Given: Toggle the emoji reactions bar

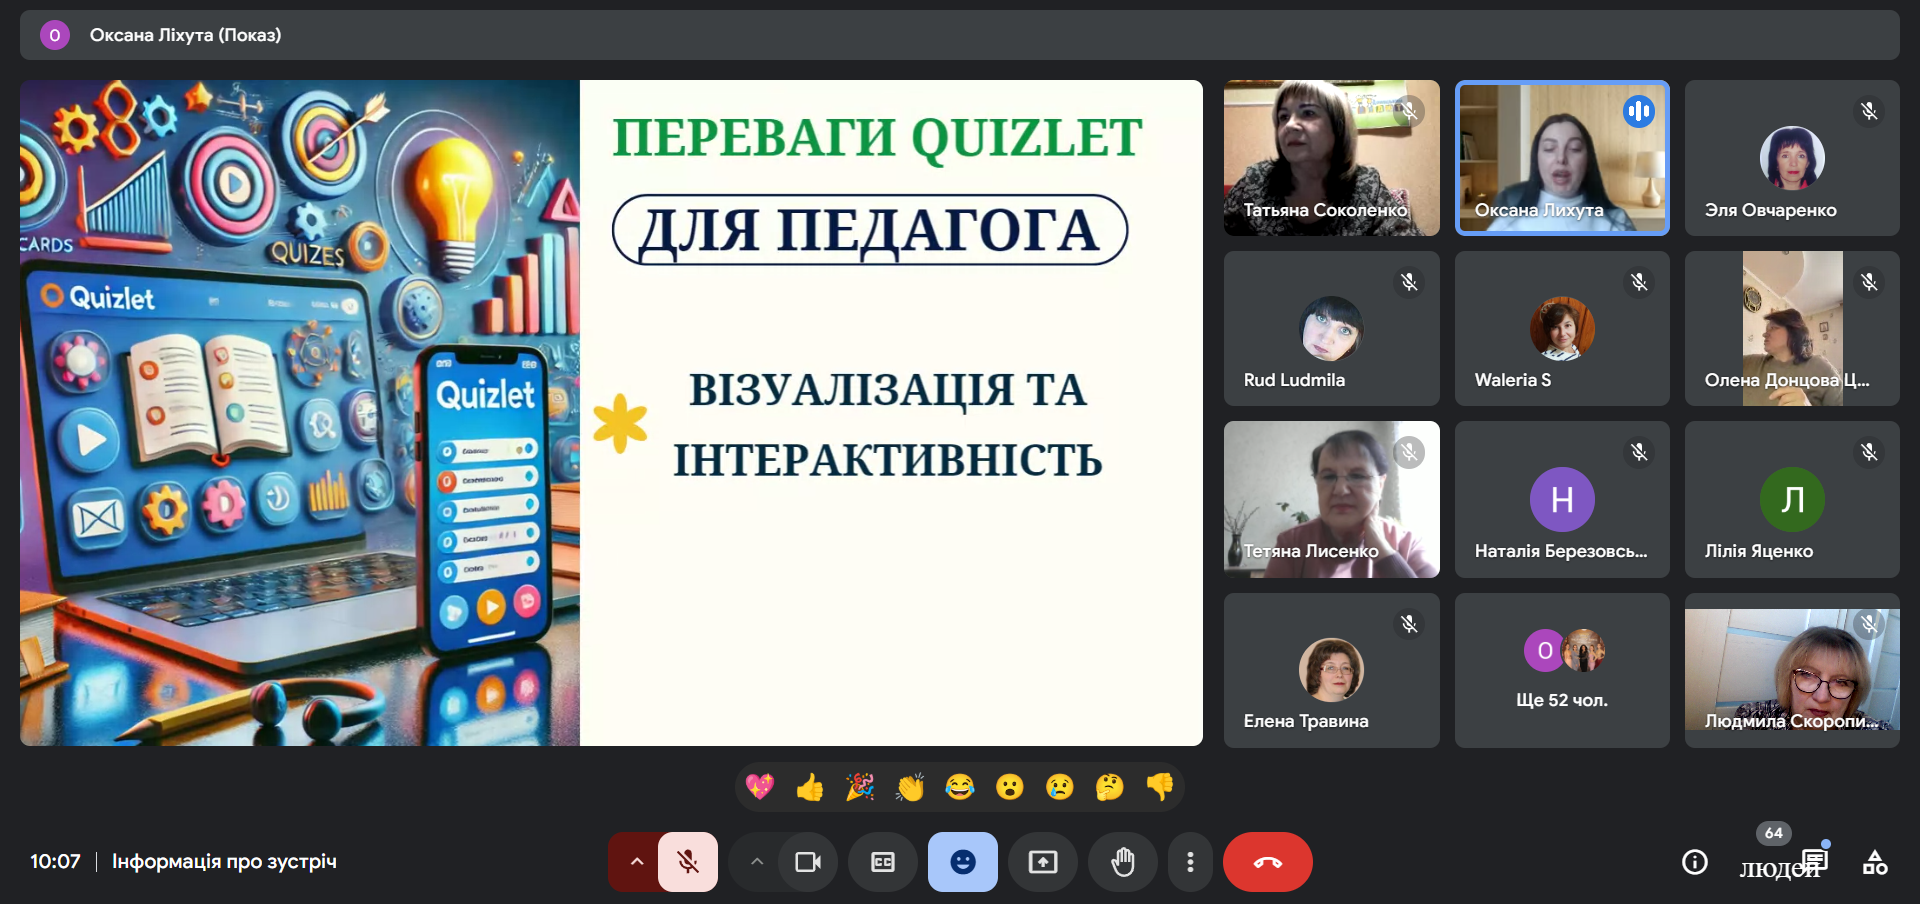Looking at the screenshot, I should (x=963, y=862).
